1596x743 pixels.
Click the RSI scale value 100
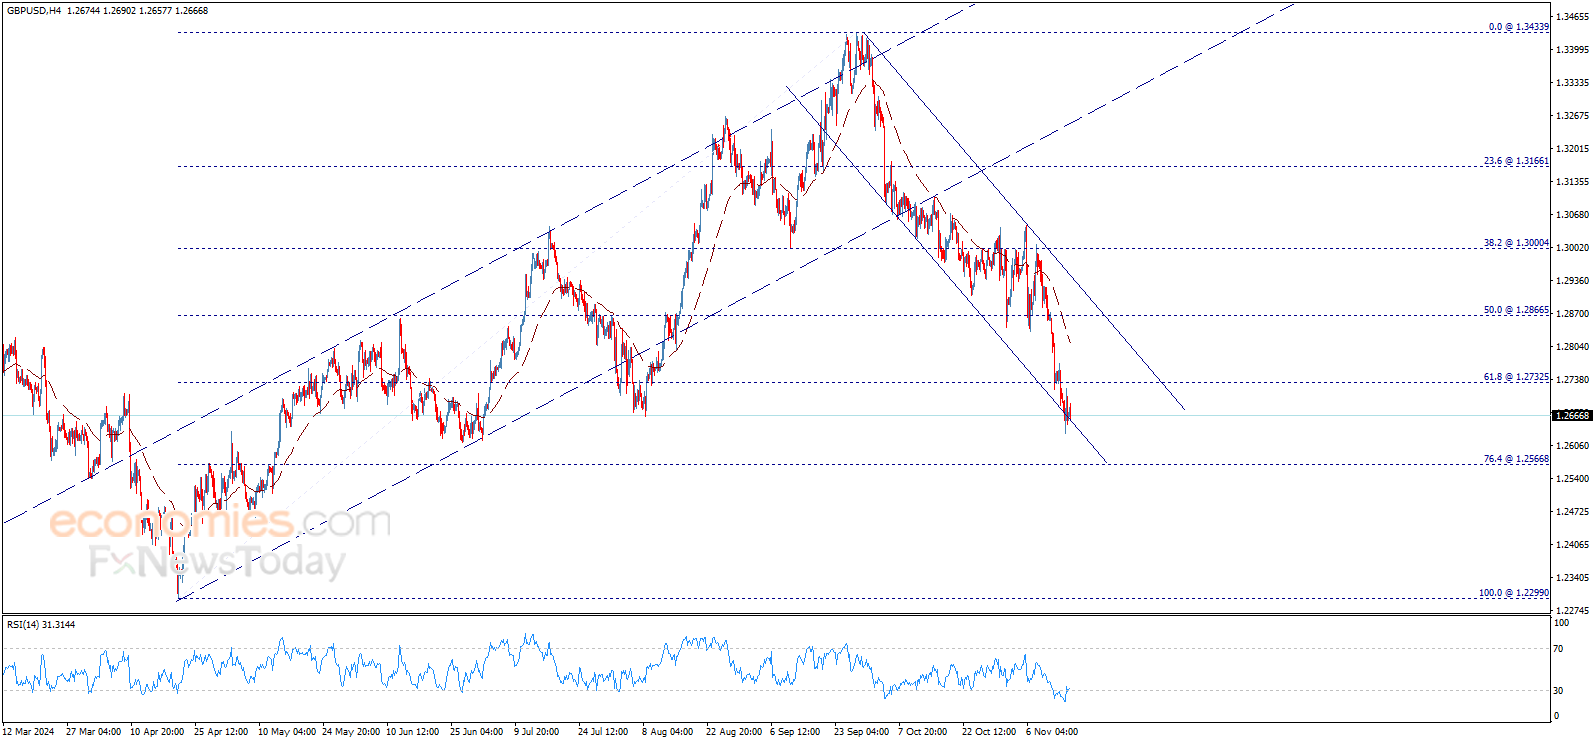pos(1562,623)
